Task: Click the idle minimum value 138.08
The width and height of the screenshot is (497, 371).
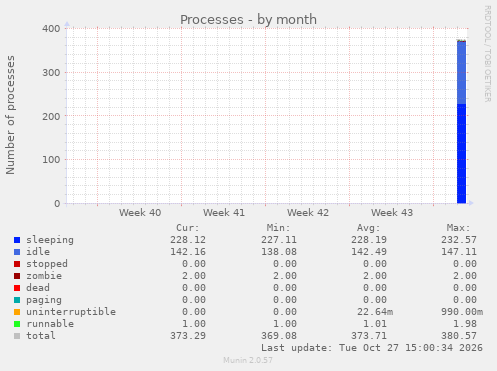Action: click(x=279, y=252)
